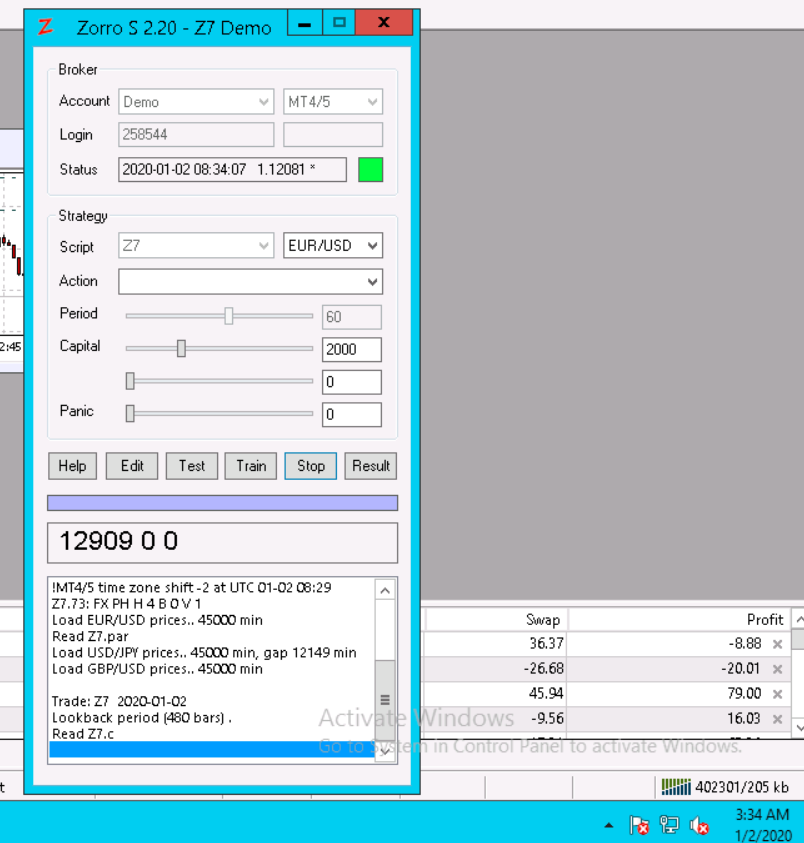Click log line about MT4/5 time zone shift
This screenshot has height=843, width=804.
[191, 587]
